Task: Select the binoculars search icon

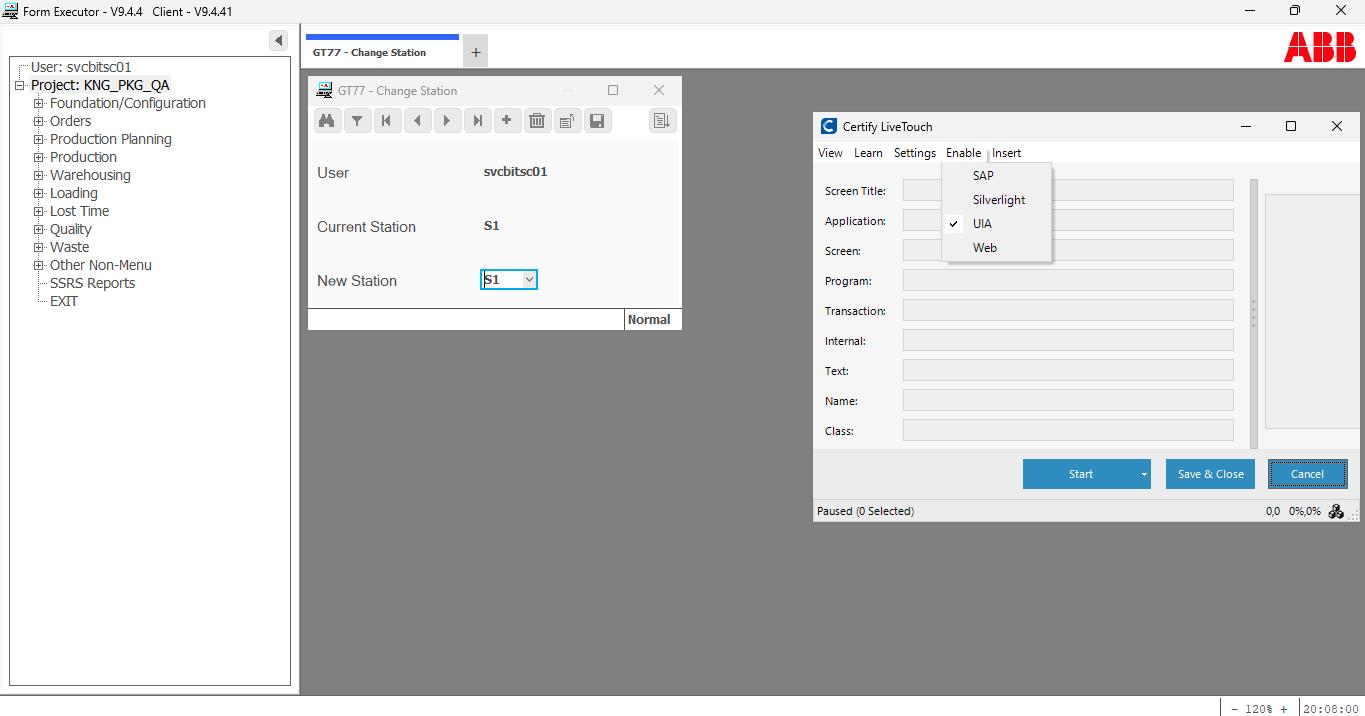Action: (327, 120)
